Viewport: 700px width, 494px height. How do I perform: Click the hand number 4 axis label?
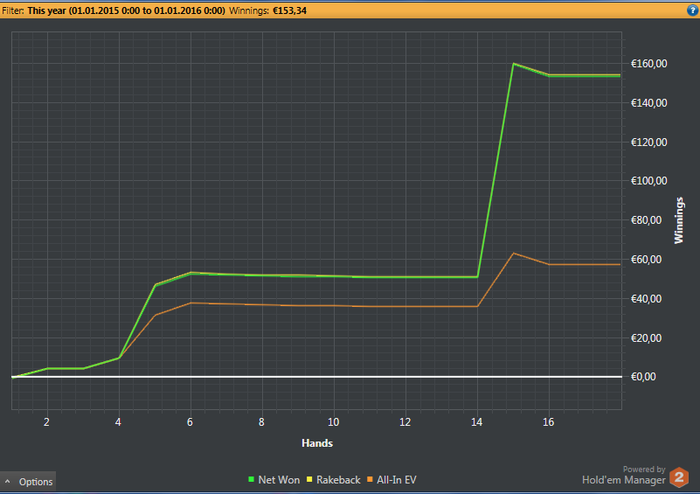118,422
